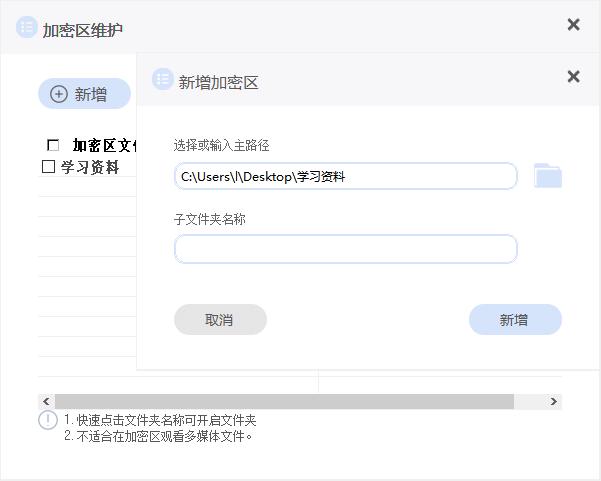Toggle the select-all checkbox in the table header
The image size is (601, 481).
(x=53, y=145)
